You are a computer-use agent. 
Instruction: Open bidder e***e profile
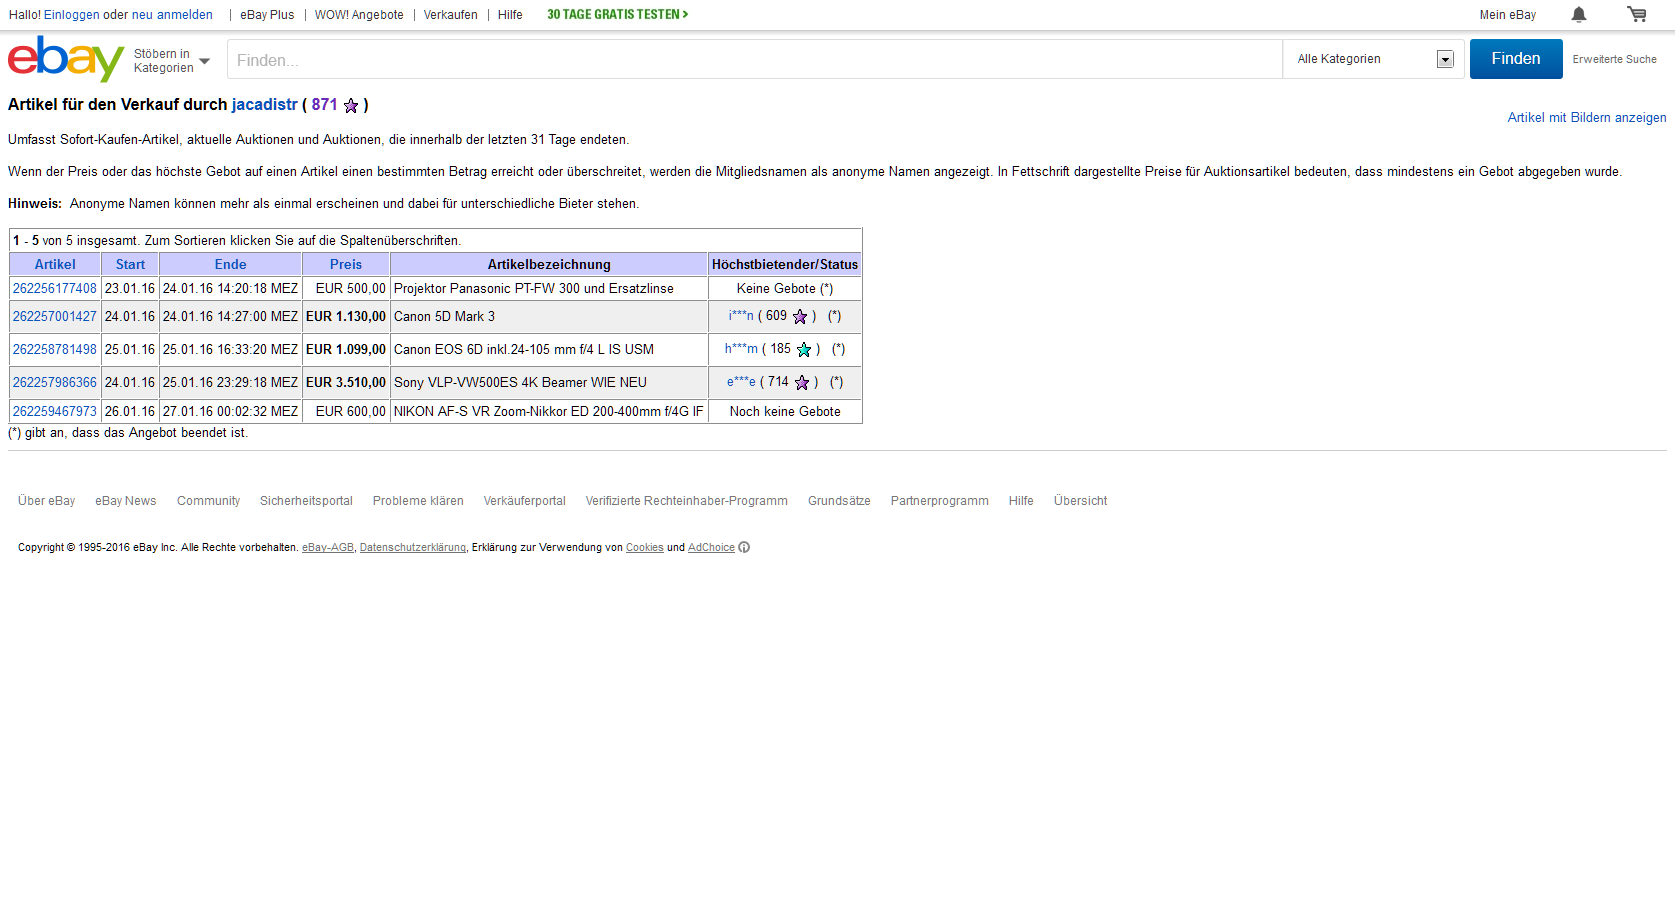[x=741, y=382]
